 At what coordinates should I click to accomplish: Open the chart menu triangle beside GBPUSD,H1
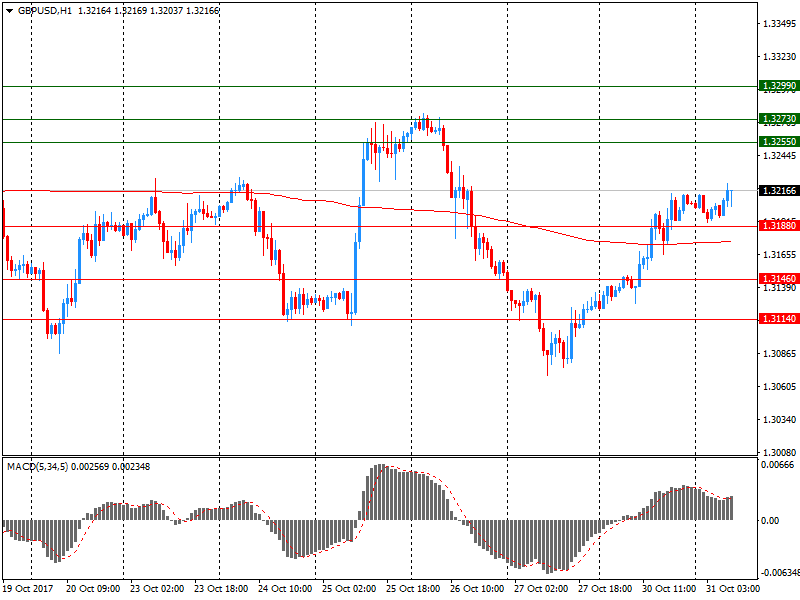(9, 11)
